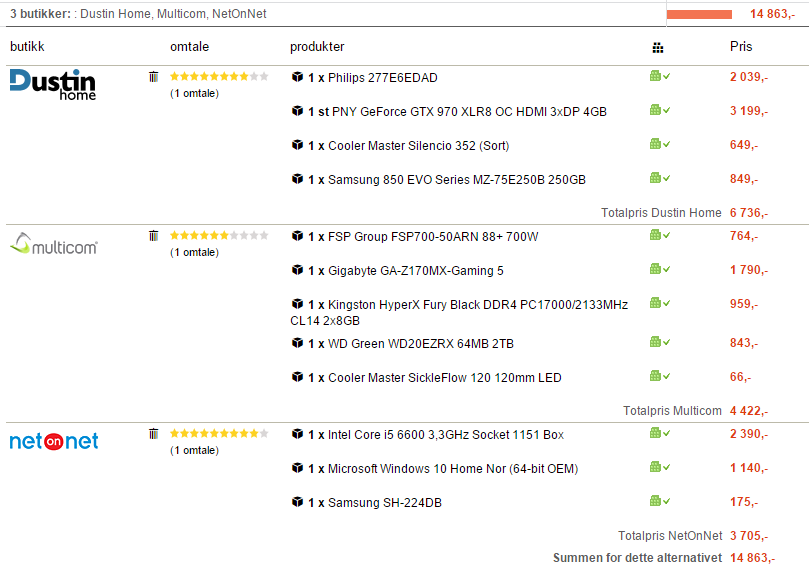Click Totalpris NetOnNet 3 705,-

pos(749,536)
